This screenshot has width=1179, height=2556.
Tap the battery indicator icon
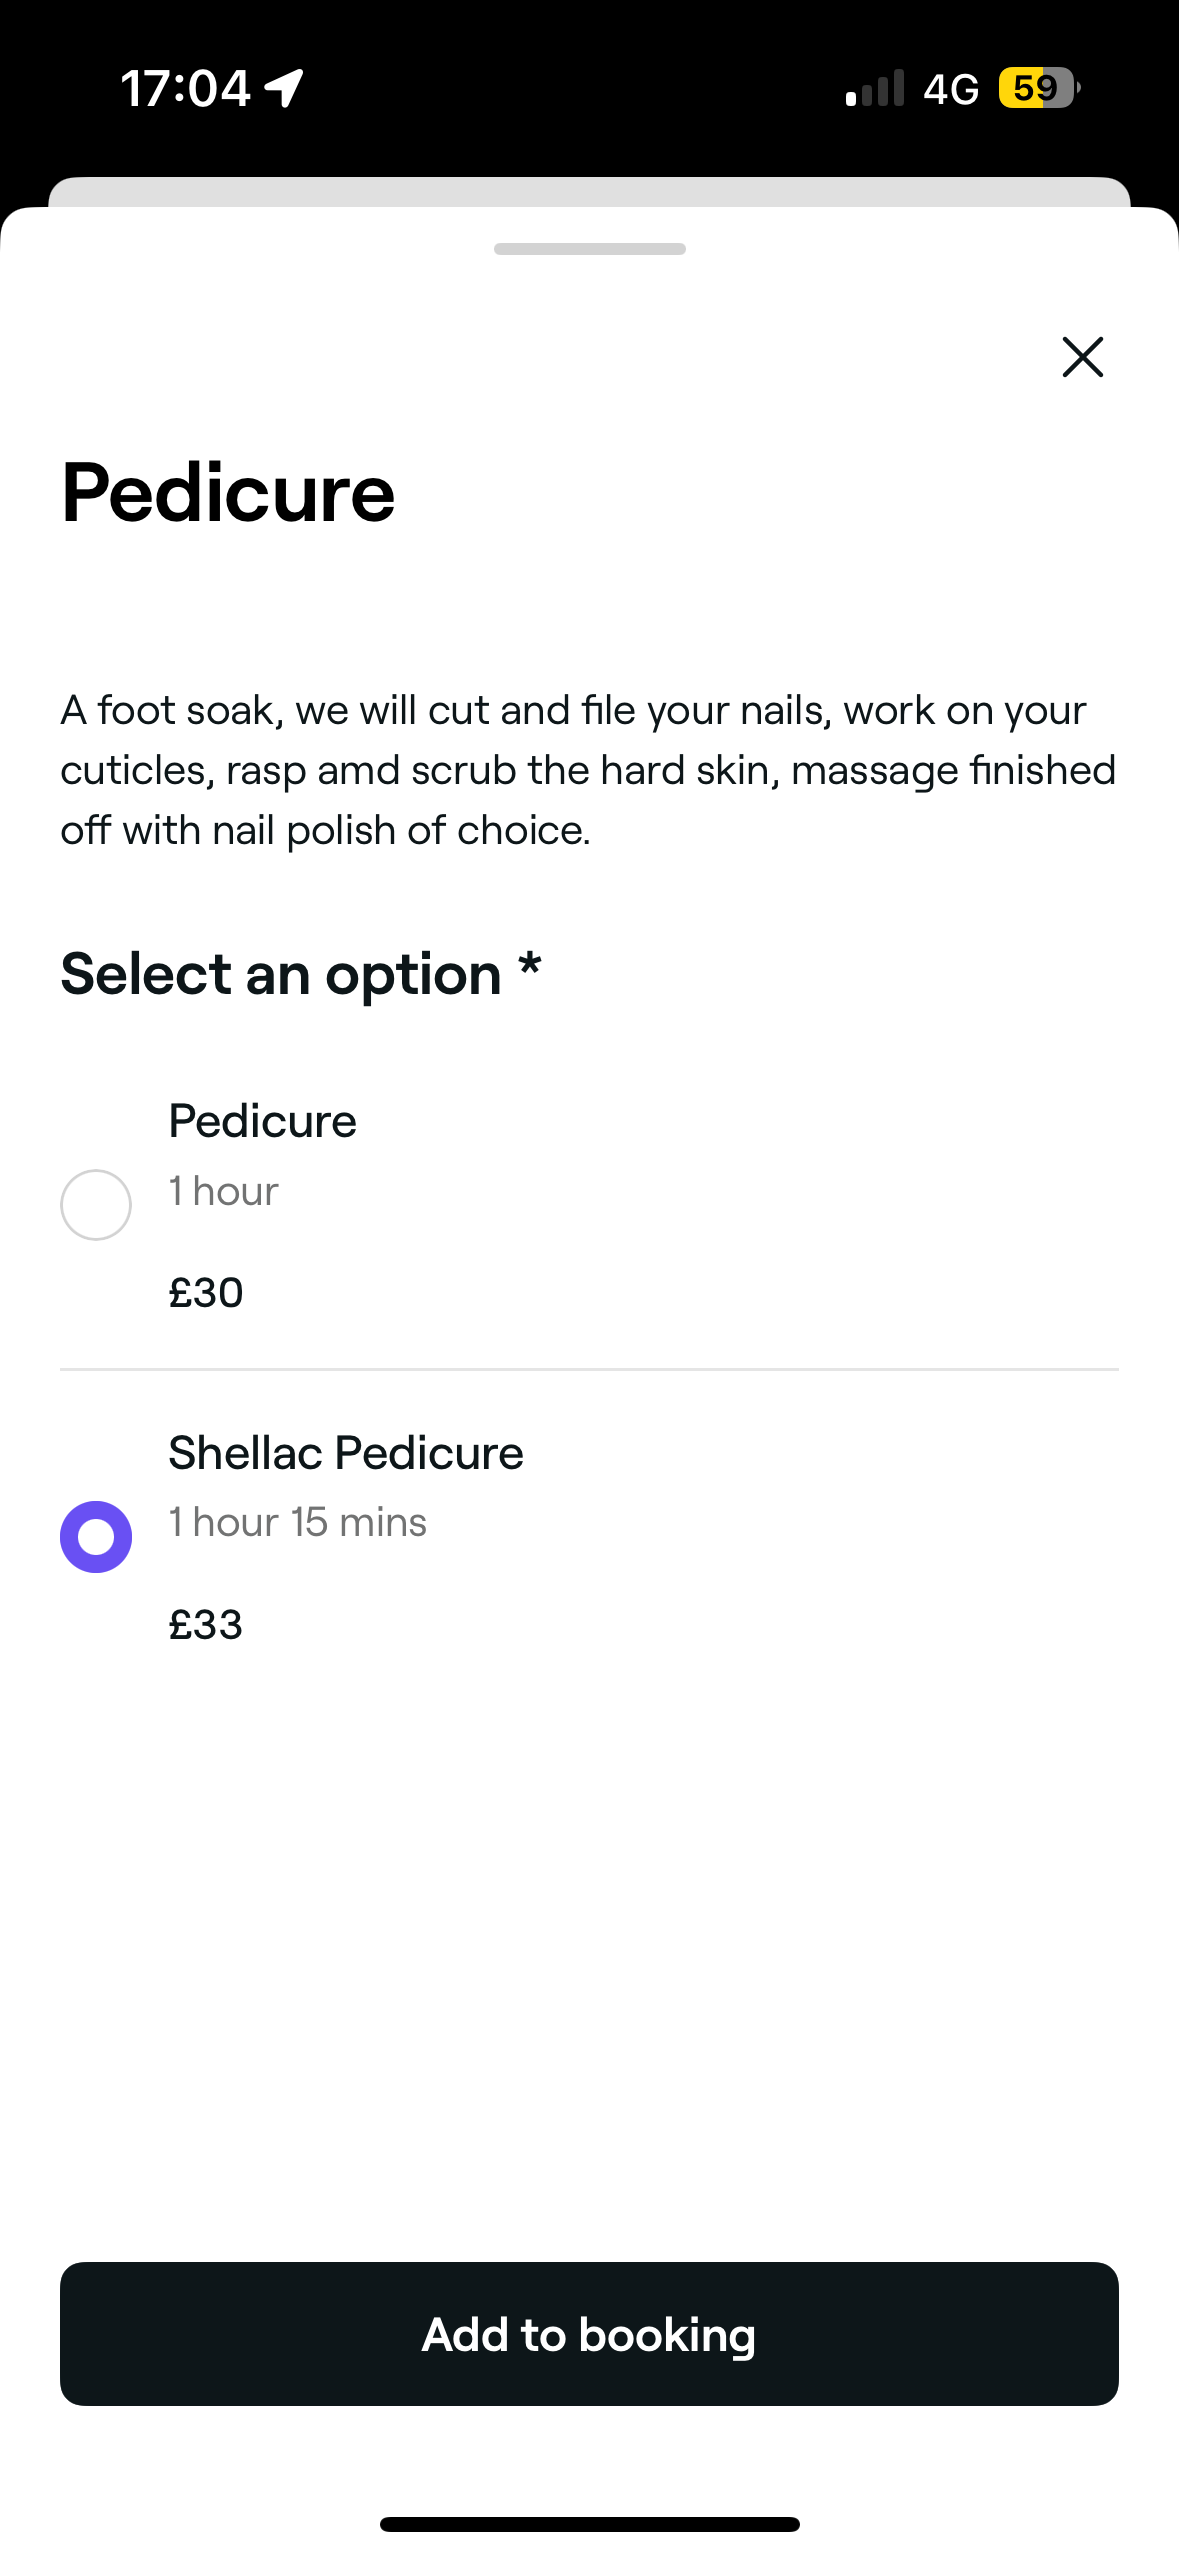click(1039, 88)
